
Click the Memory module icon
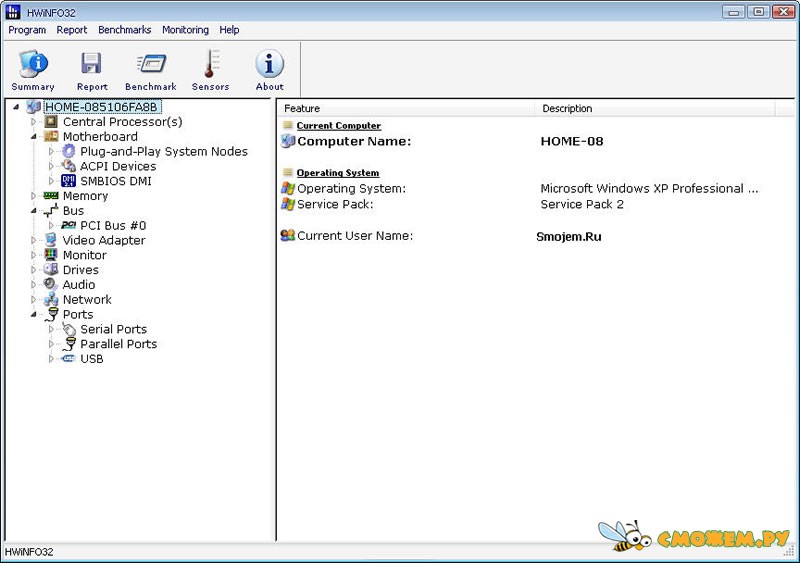(x=51, y=195)
